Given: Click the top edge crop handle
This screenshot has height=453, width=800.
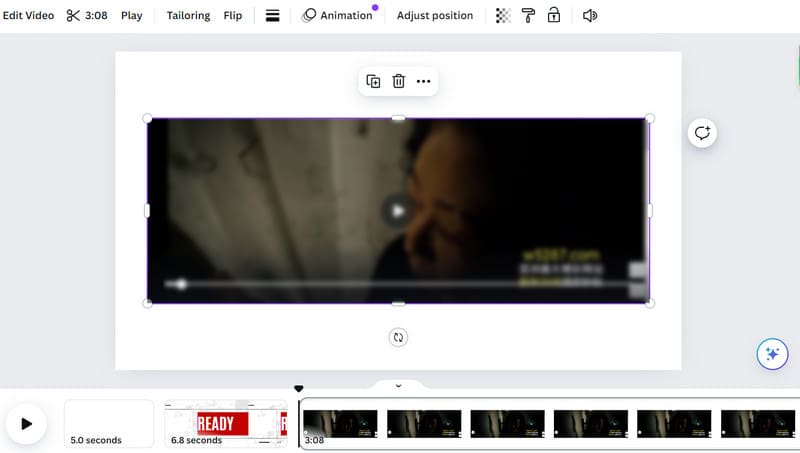Looking at the screenshot, I should tap(398, 118).
